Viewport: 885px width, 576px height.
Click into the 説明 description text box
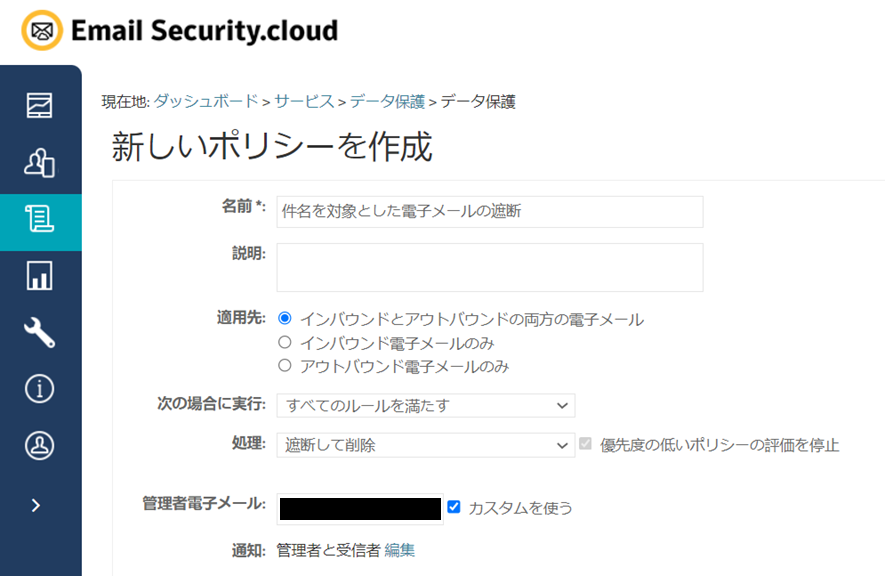[489, 267]
